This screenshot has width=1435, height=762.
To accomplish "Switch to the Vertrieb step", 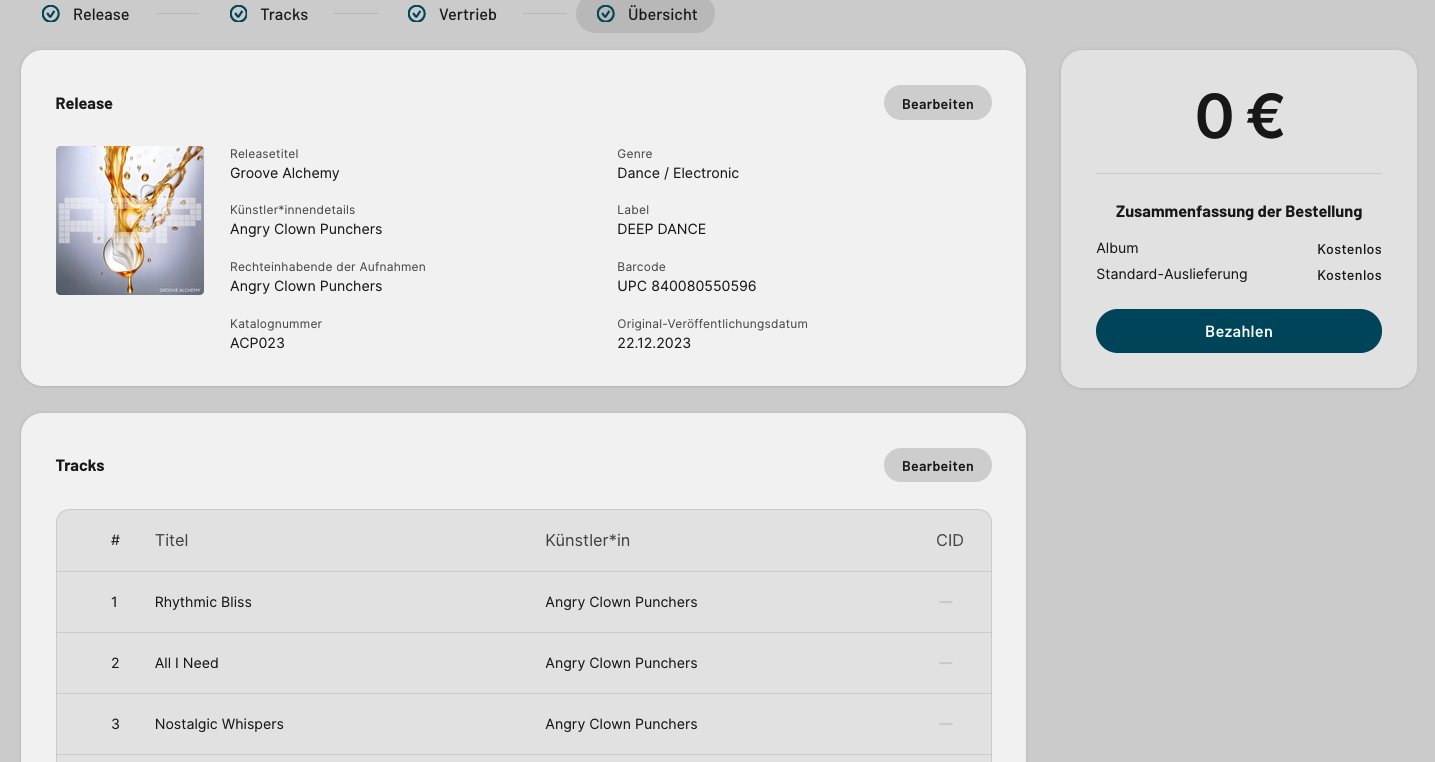I will coord(467,15).
